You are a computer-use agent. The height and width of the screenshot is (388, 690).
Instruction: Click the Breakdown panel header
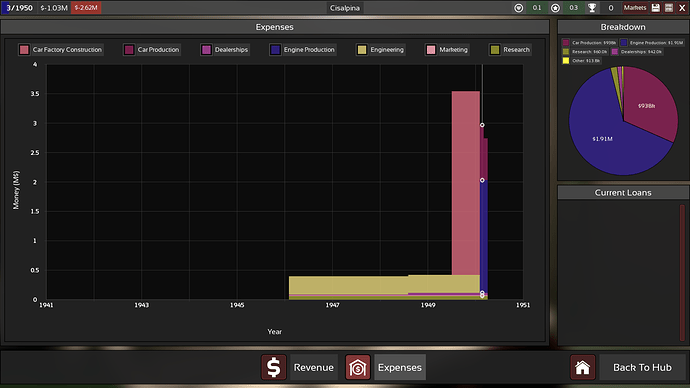click(623, 27)
